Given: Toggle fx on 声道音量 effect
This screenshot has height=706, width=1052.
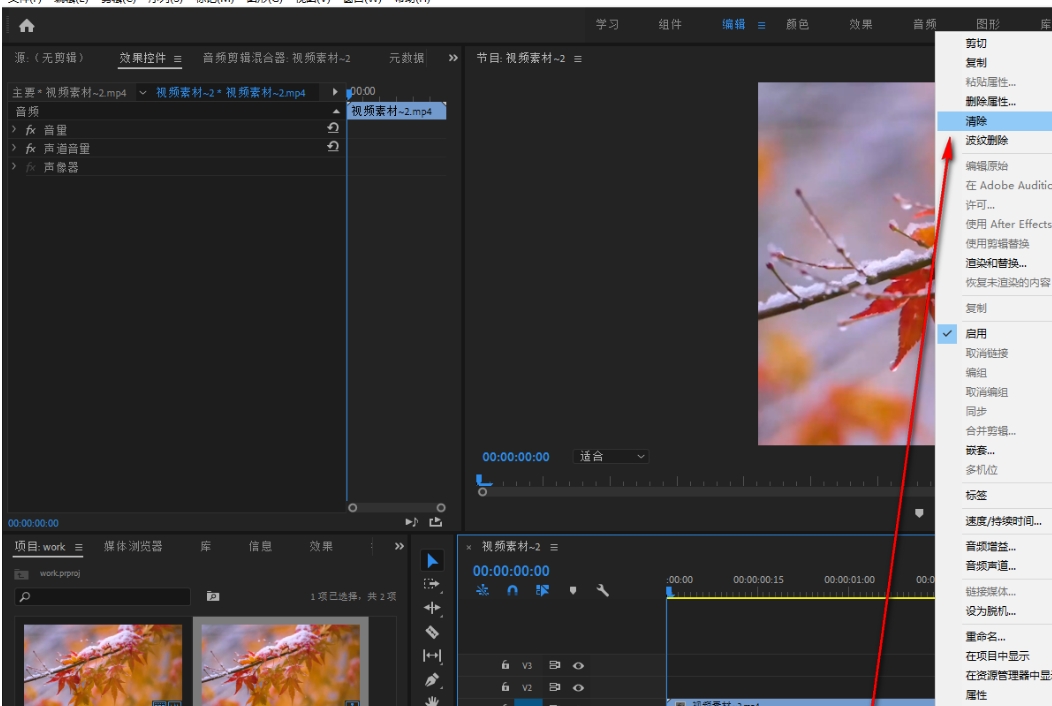Looking at the screenshot, I should pos(30,148).
